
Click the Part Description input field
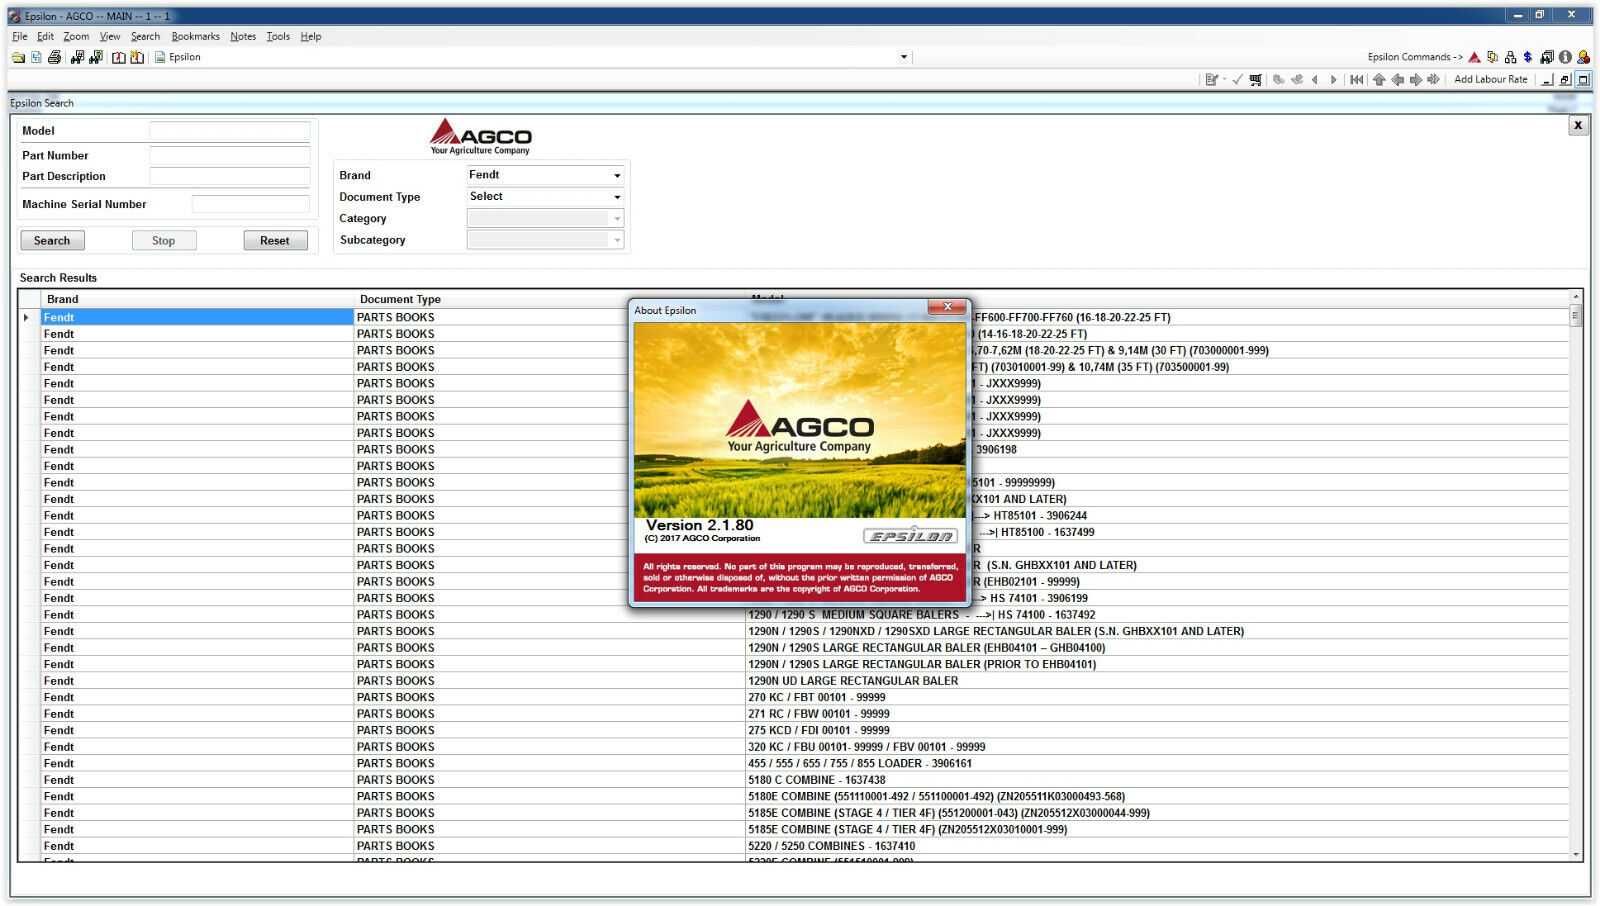tap(230, 176)
